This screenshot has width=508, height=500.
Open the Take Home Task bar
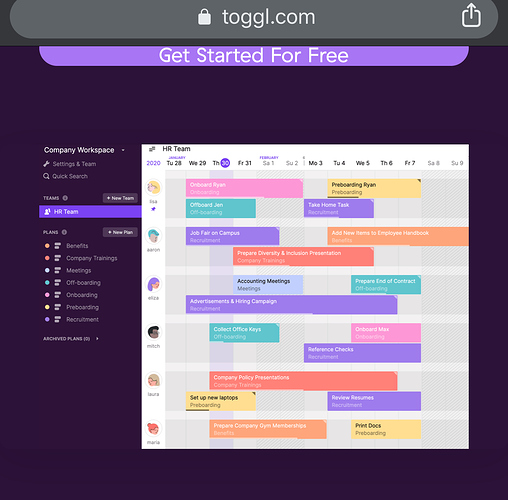(x=339, y=208)
